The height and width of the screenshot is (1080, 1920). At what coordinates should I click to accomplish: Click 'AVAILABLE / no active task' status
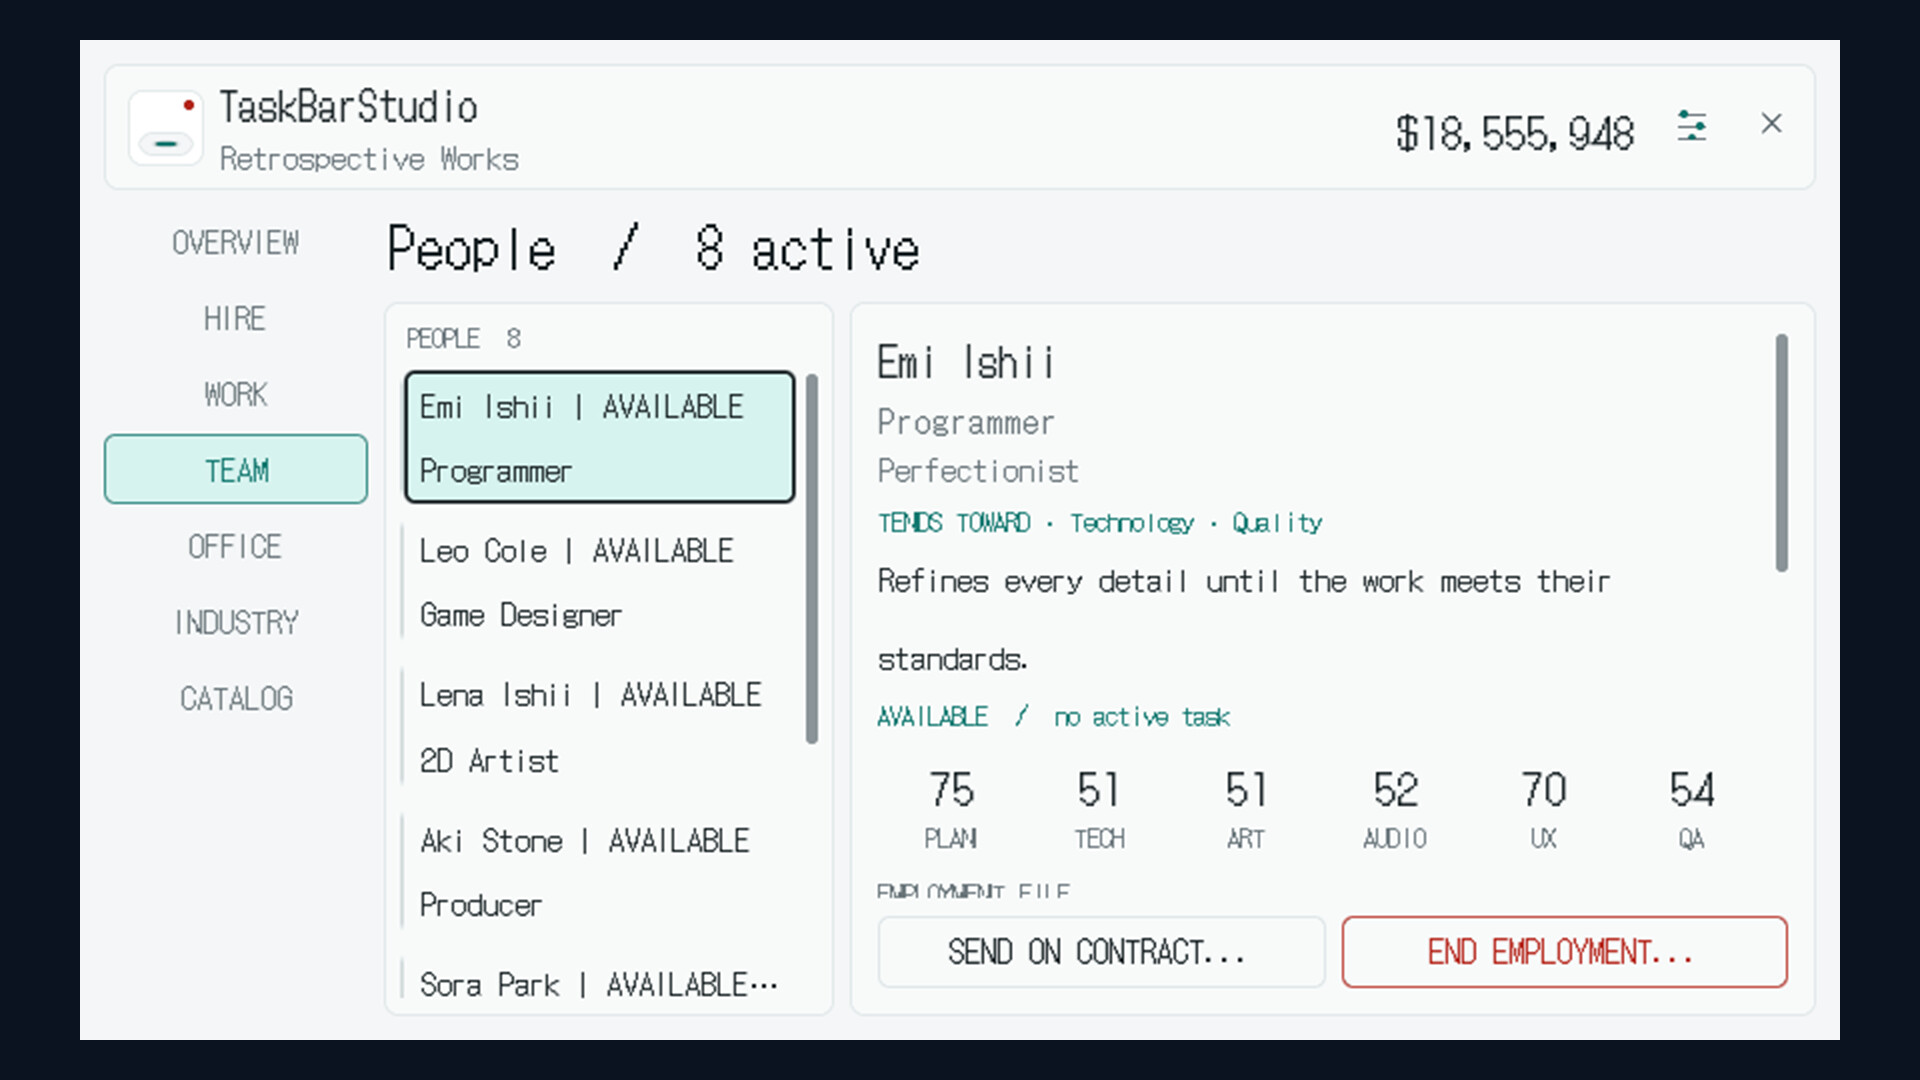[x=1053, y=717]
